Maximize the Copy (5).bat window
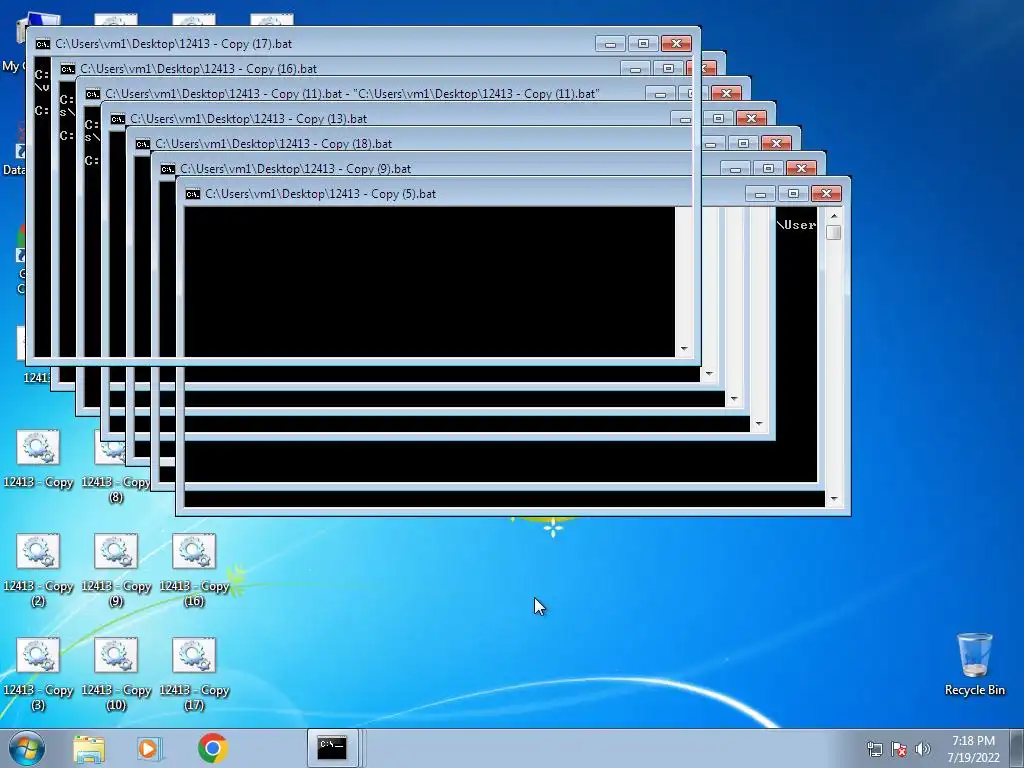1024x768 pixels. click(x=793, y=193)
